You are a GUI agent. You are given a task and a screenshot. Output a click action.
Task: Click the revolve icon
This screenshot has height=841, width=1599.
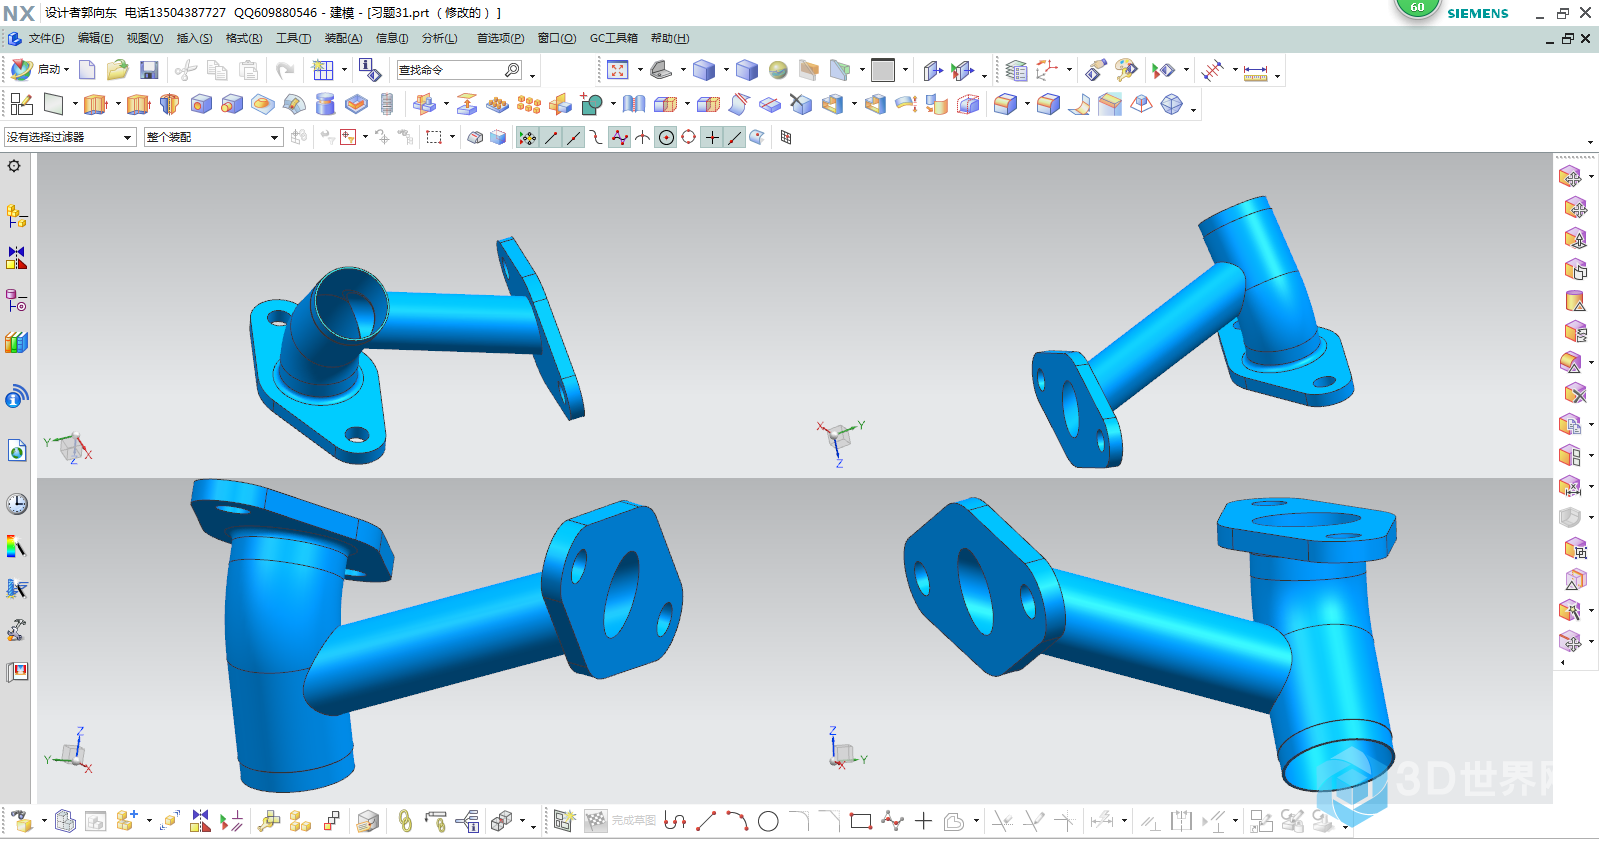click(169, 104)
